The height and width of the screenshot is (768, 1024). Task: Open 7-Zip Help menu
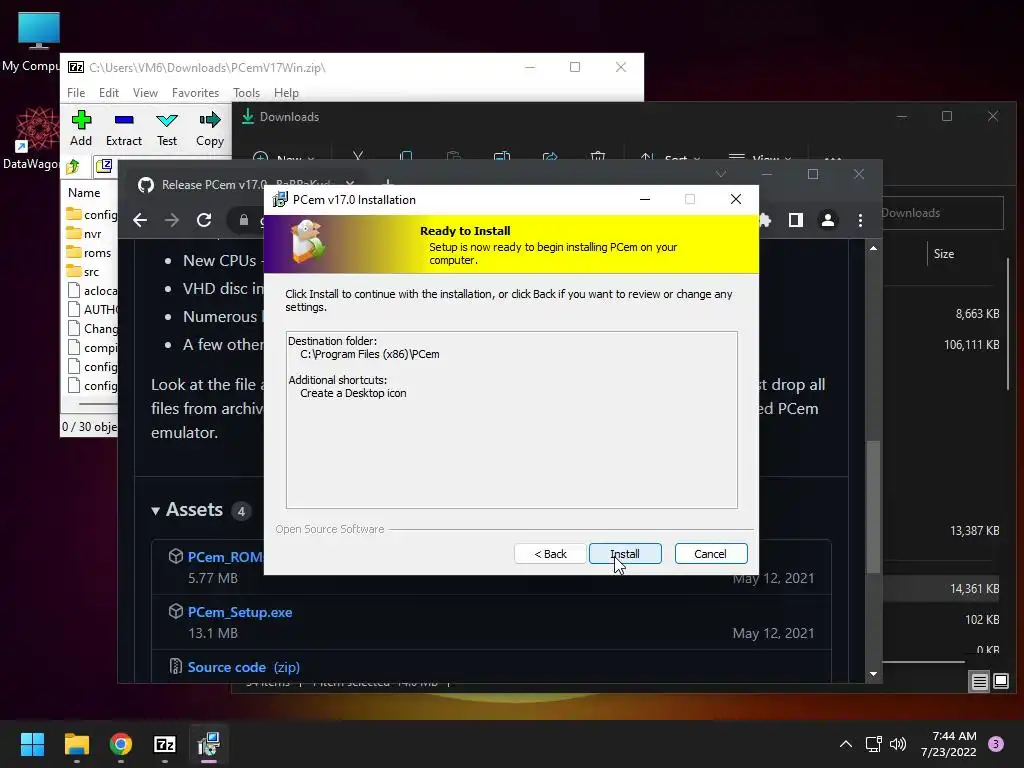coord(286,93)
